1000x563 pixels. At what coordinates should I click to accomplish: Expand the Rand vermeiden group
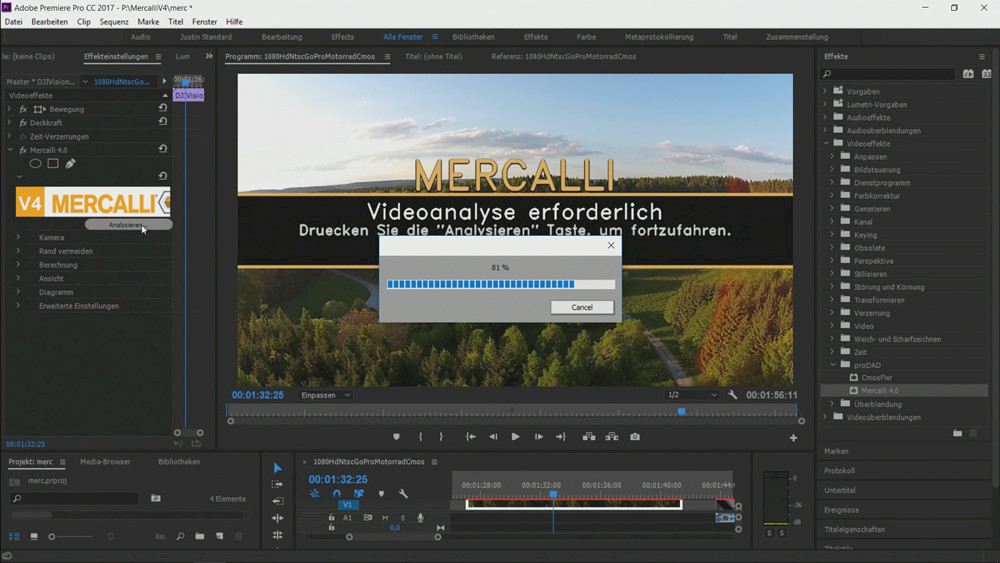click(x=18, y=251)
